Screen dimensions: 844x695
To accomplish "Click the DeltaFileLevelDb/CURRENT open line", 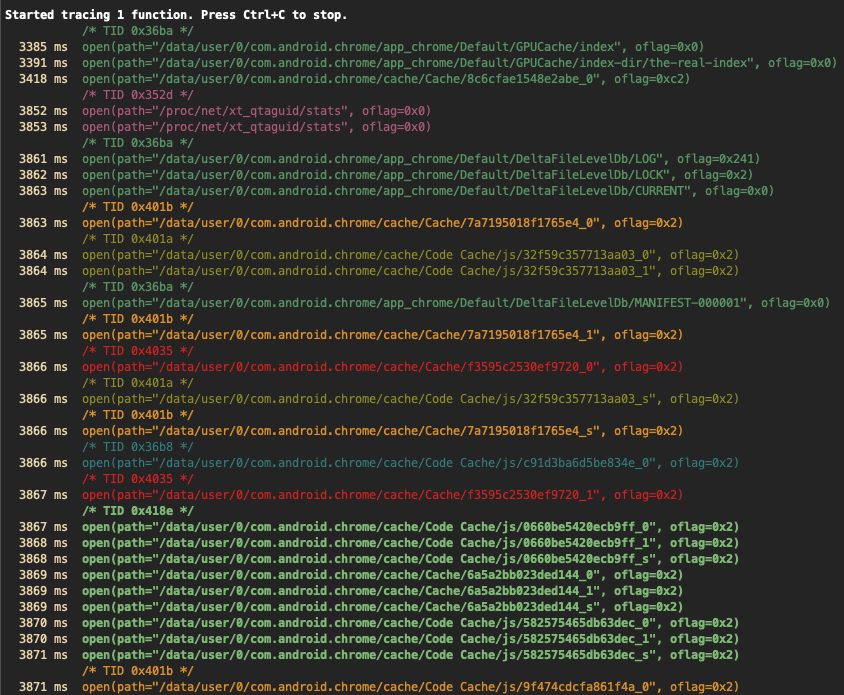I will coord(428,191).
